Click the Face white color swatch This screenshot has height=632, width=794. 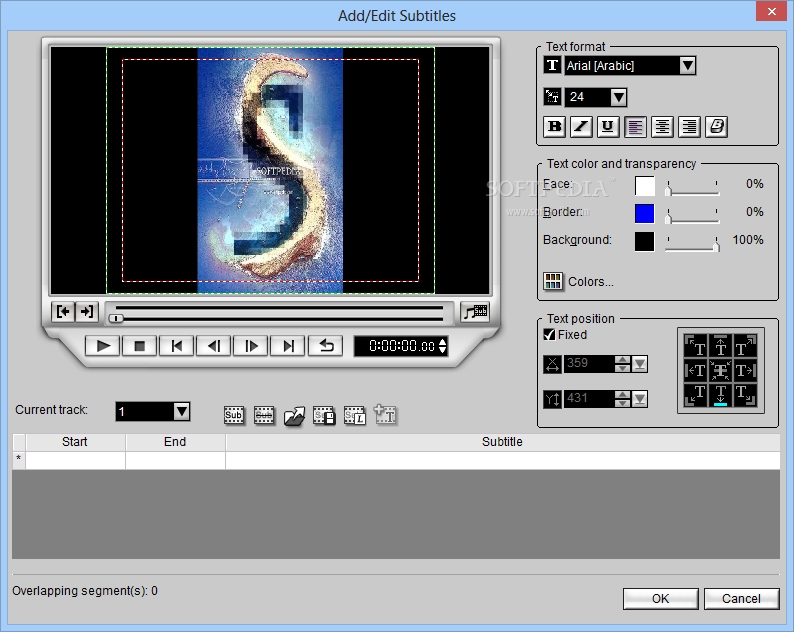pos(644,186)
